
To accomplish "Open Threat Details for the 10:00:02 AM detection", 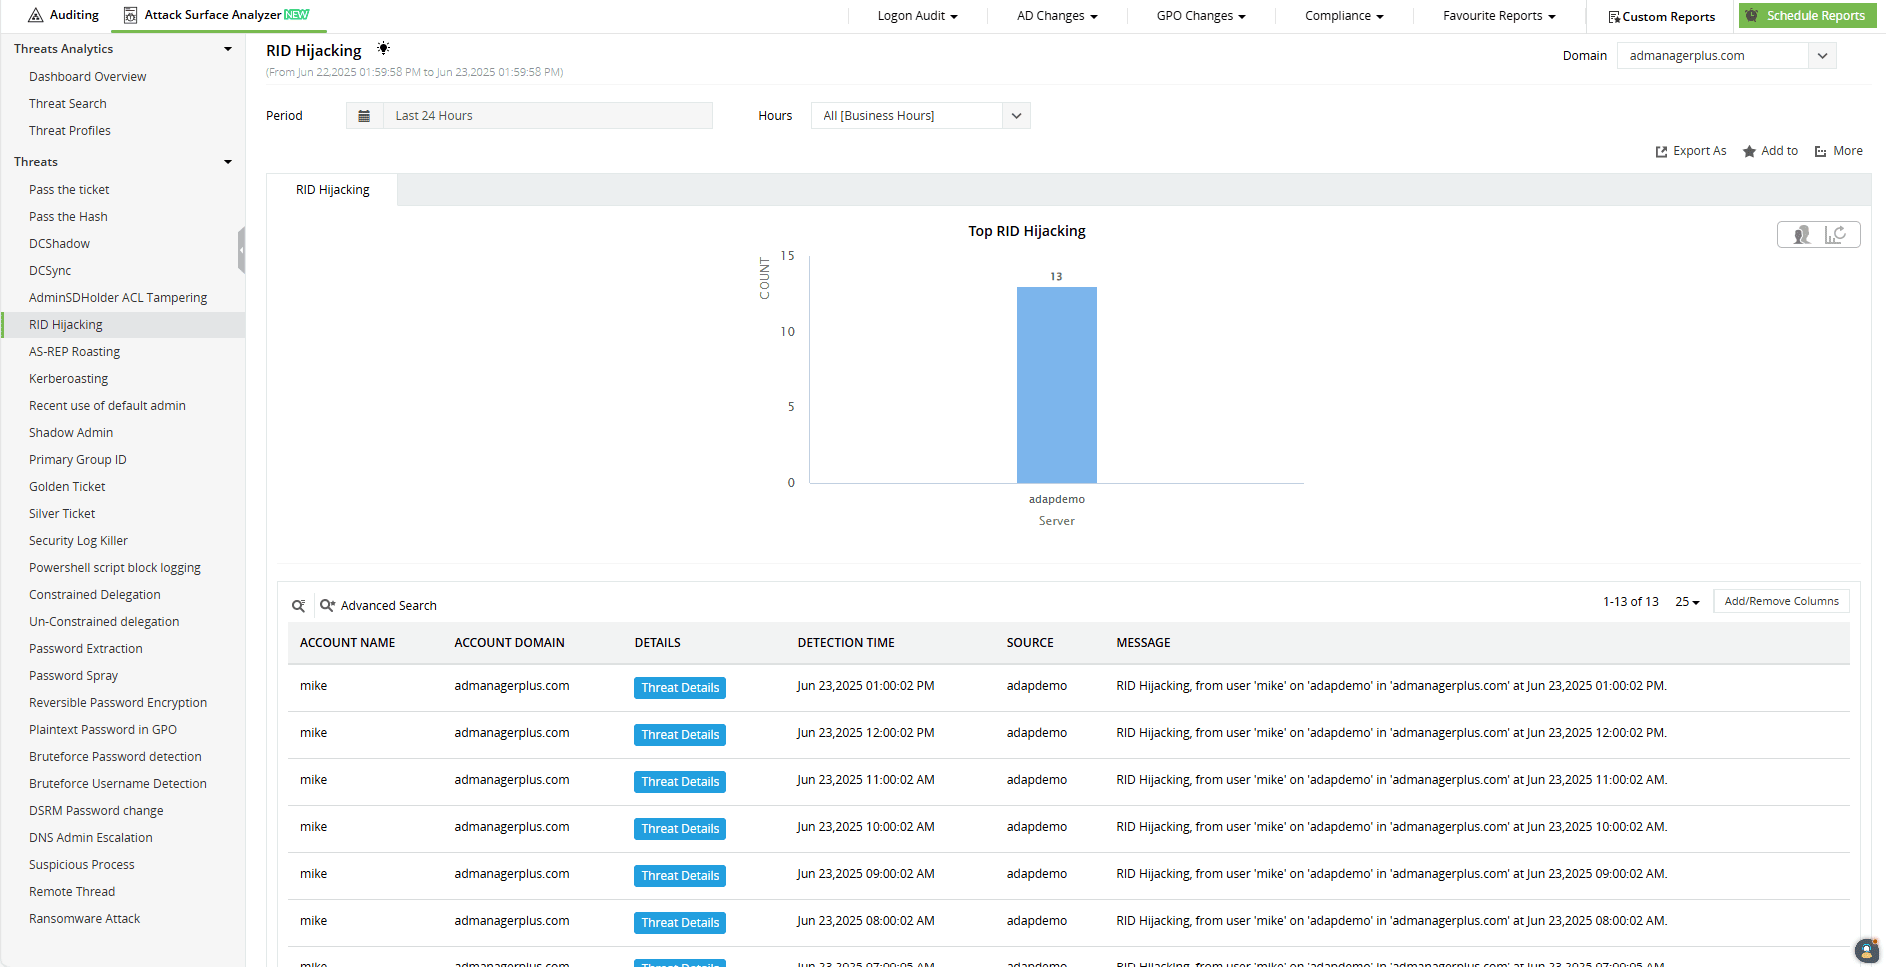I will [680, 829].
